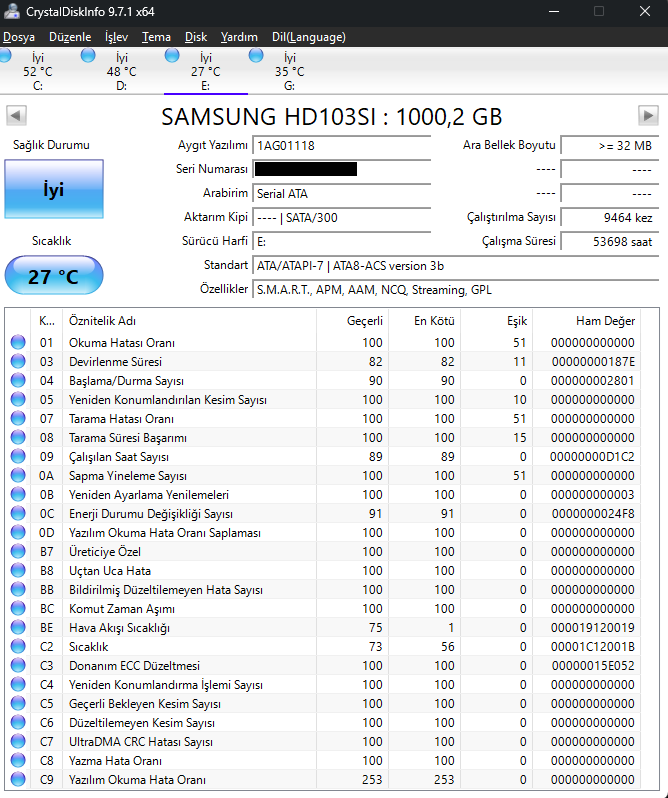Click the CrystalDiskInfo app icon in title bar
Viewport: 668px width, 798px height.
pos(11,11)
